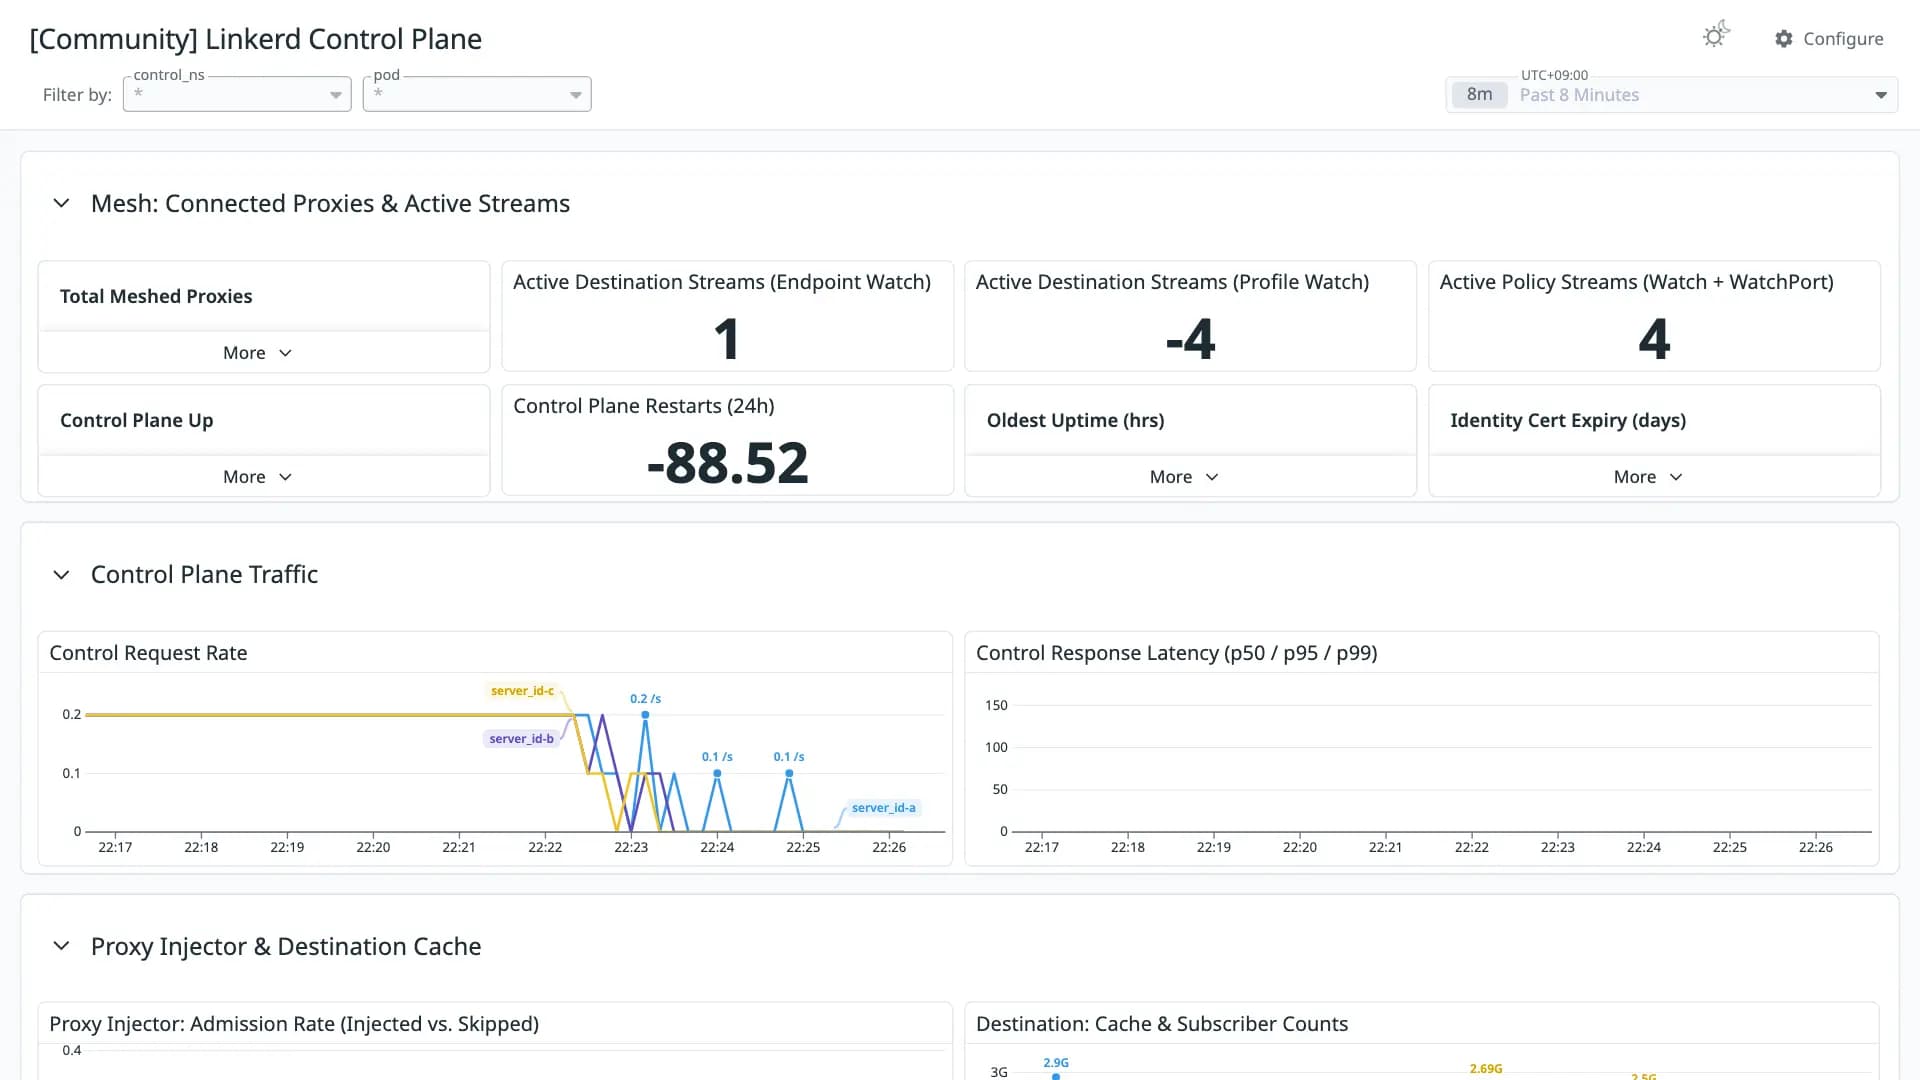Click the 2.9G data point marker
1920x1080 pixels.
tap(1056, 1076)
